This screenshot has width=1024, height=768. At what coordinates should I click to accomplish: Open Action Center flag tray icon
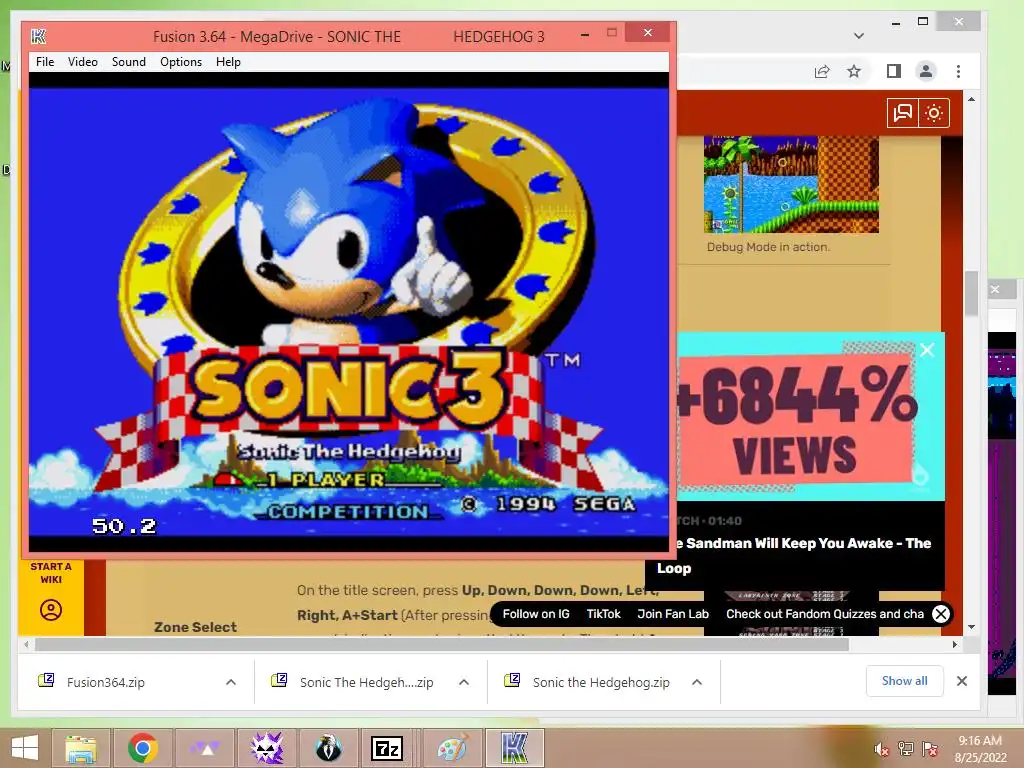[930, 749]
